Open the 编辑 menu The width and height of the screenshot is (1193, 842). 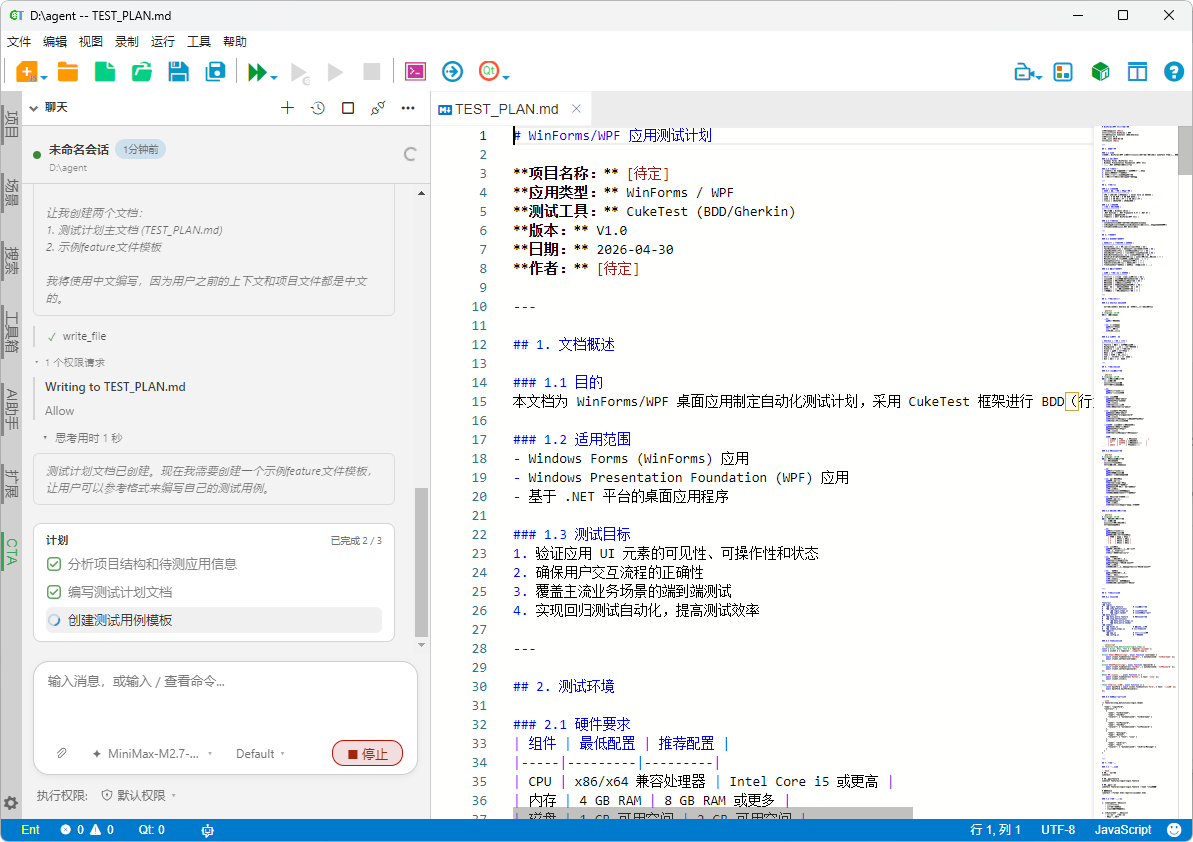click(x=55, y=42)
